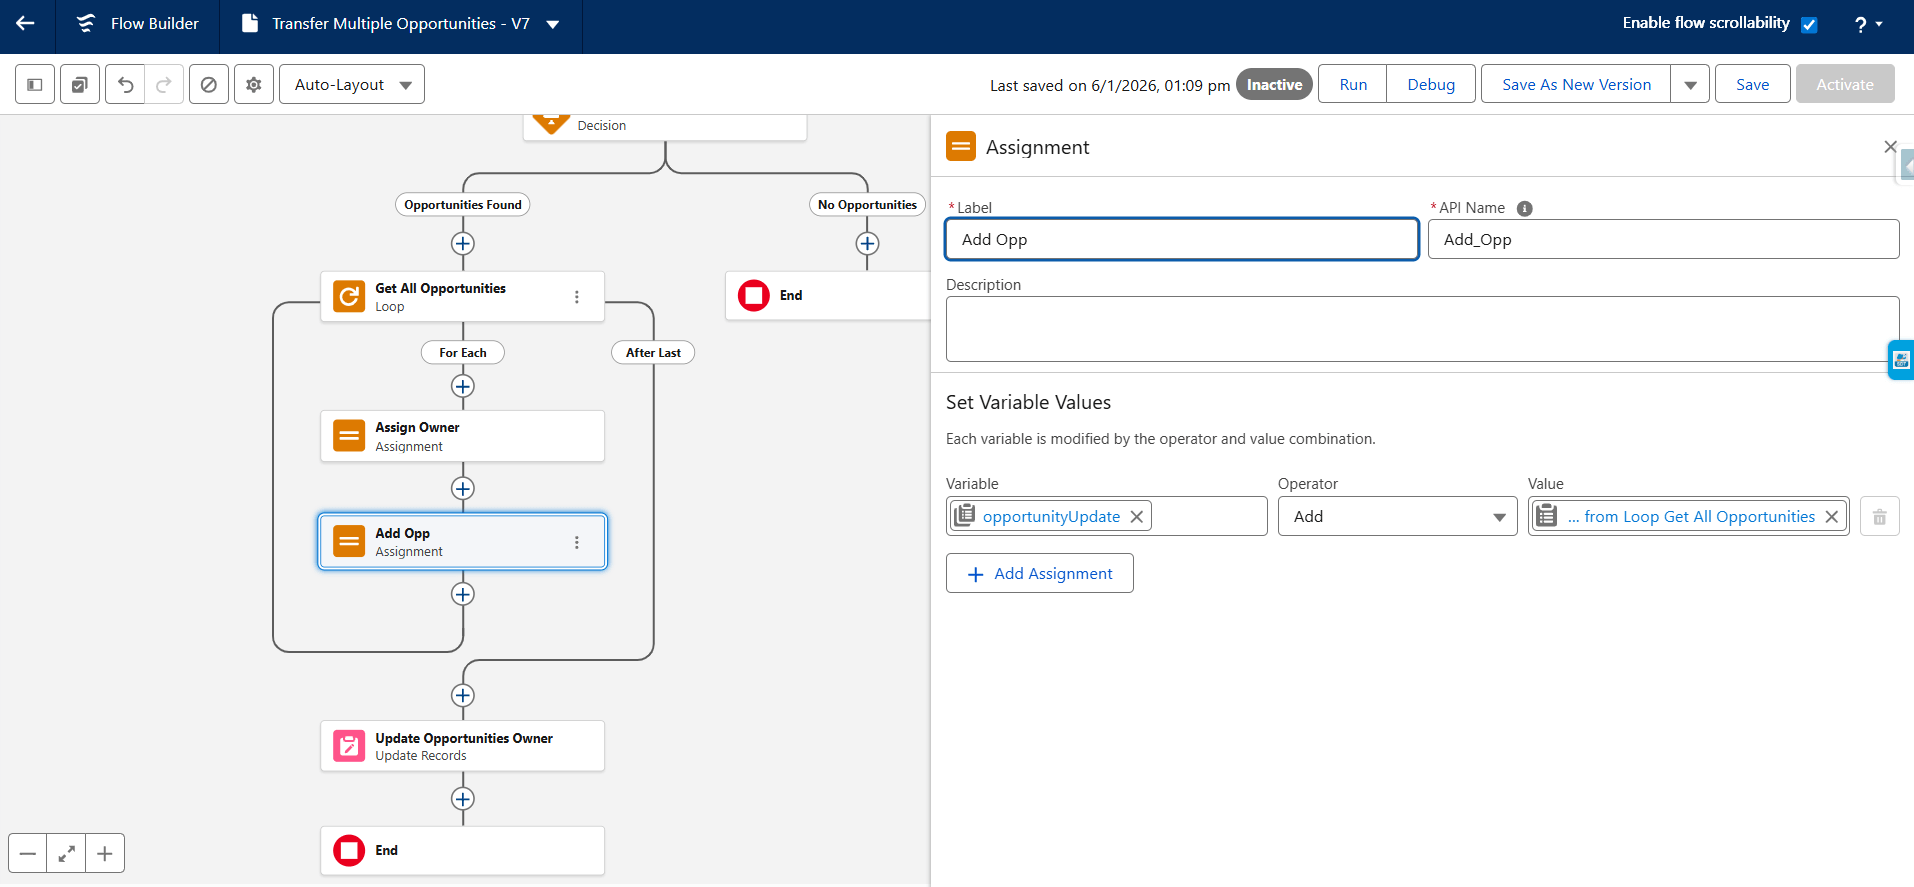The height and width of the screenshot is (887, 1914).
Task: Click in the Description text area
Action: click(1421, 329)
